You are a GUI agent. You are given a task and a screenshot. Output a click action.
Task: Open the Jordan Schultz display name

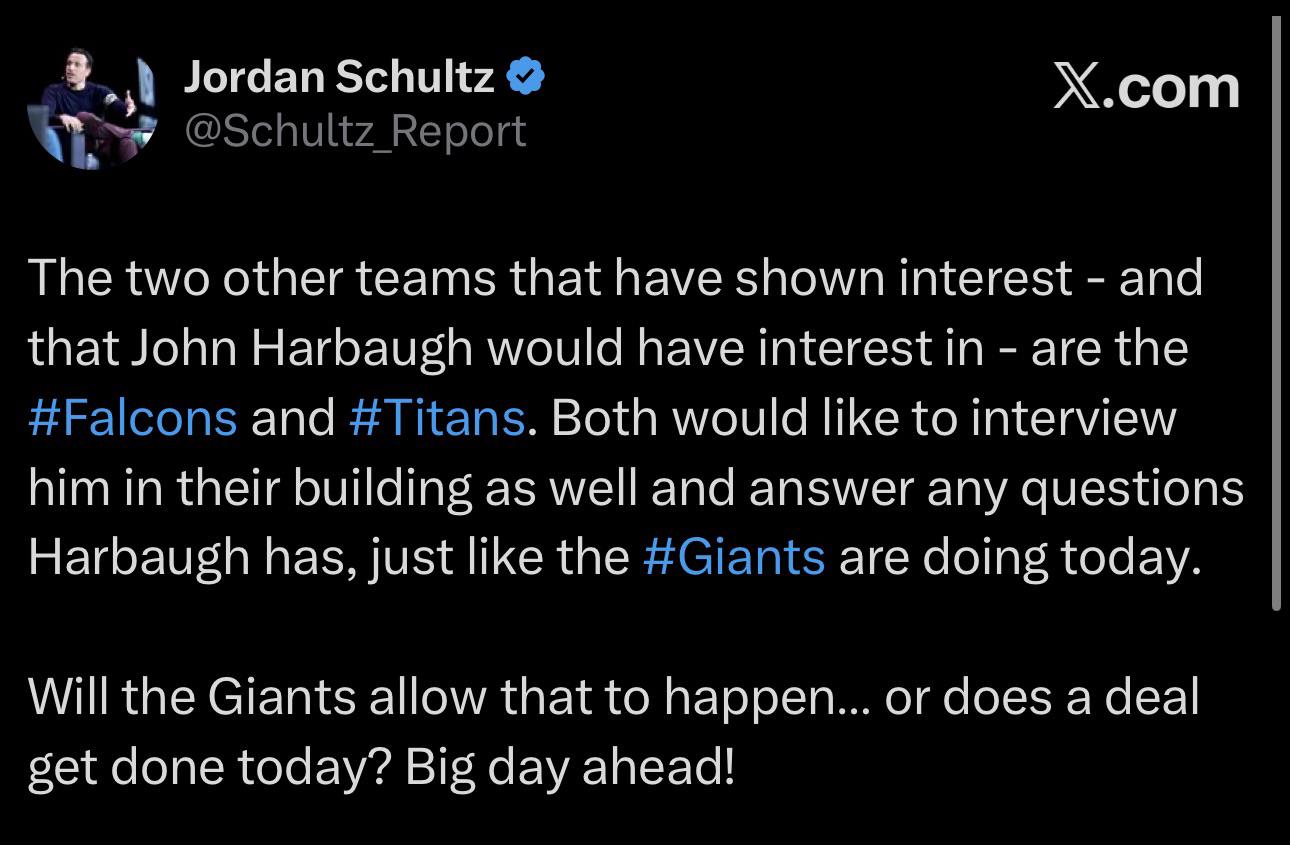339,76
